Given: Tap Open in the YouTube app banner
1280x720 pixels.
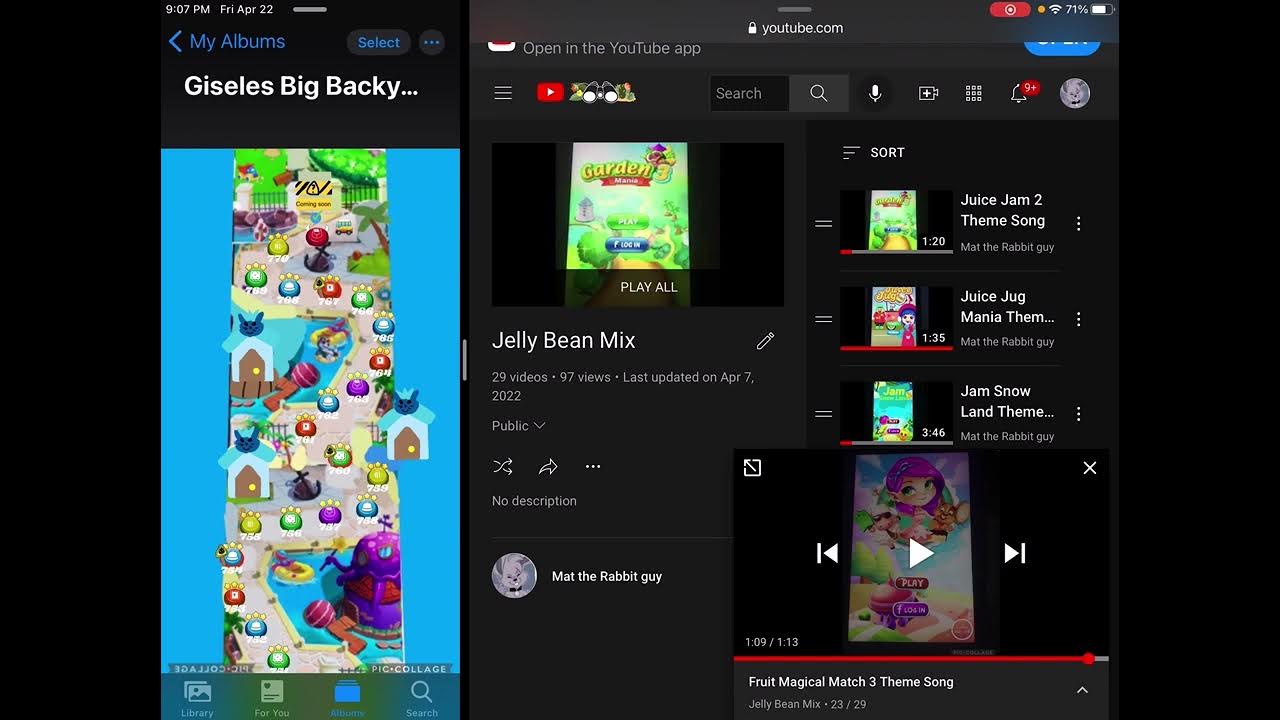Looking at the screenshot, I should tap(611, 48).
